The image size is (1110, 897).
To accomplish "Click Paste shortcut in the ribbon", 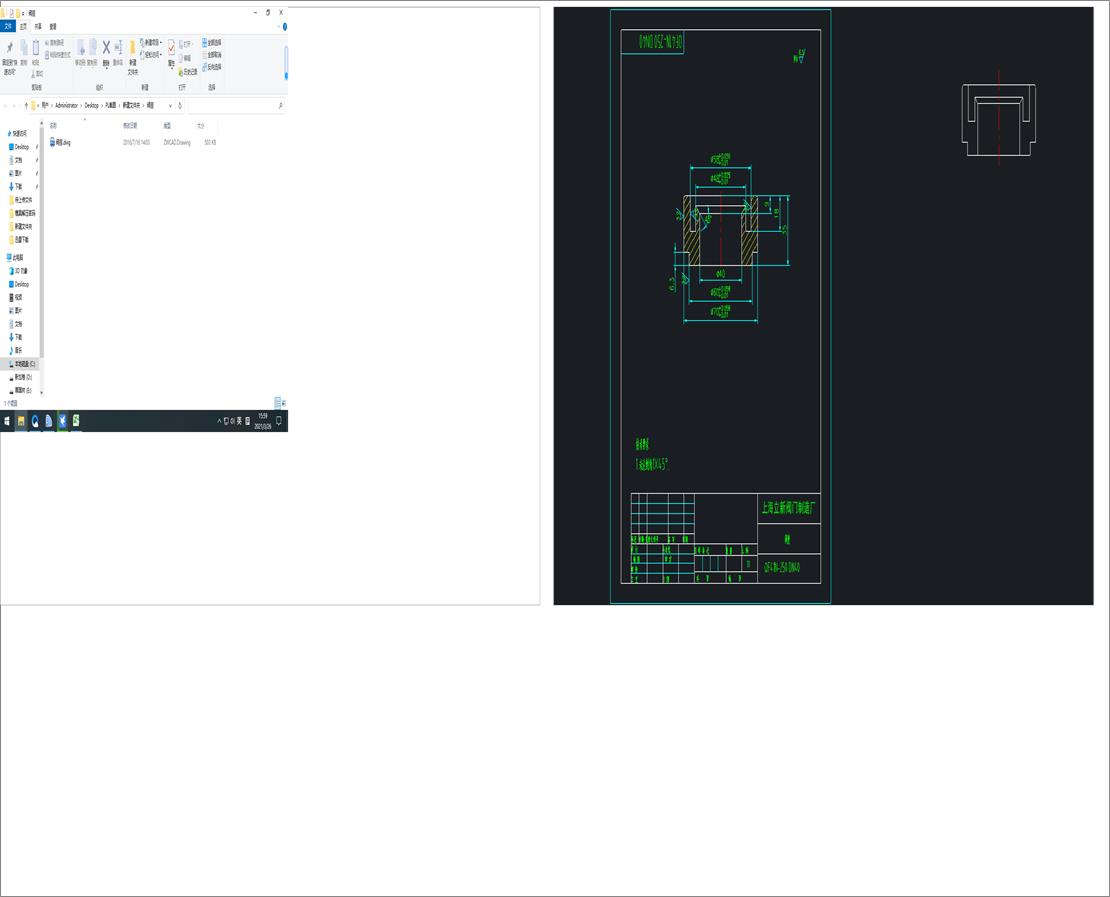I will (x=58, y=55).
